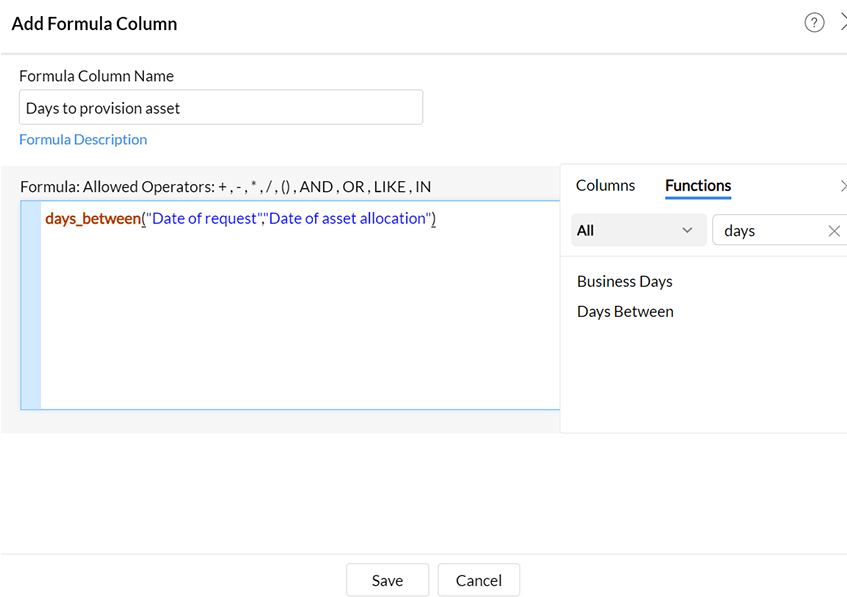The width and height of the screenshot is (847, 597).
Task: Cancel adding the formula column
Action: (478, 580)
